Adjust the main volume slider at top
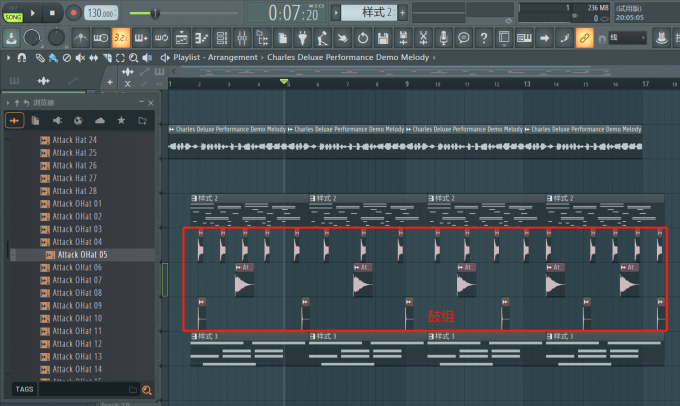 [155, 13]
